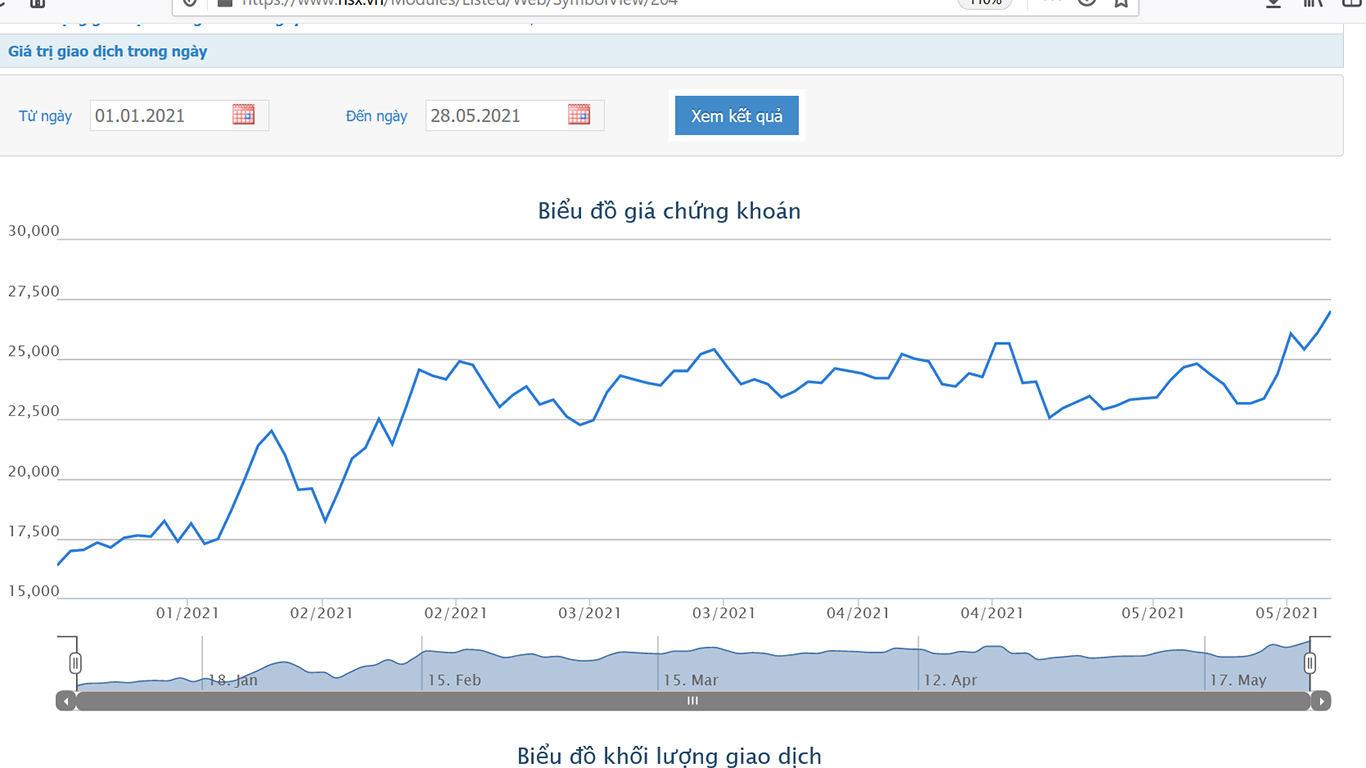Click the Biểu đồ giá chứng khoán title
The image size is (1366, 768).
[669, 211]
